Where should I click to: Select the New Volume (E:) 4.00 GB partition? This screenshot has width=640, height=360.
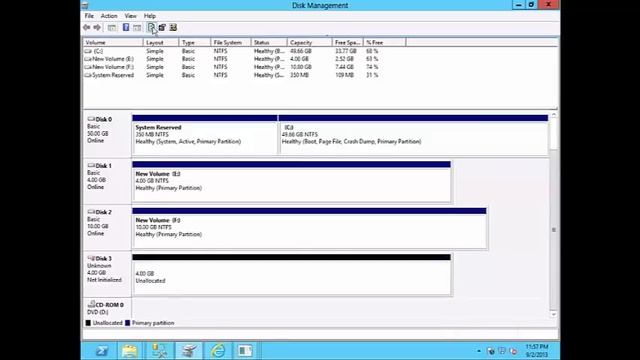[x=291, y=182]
